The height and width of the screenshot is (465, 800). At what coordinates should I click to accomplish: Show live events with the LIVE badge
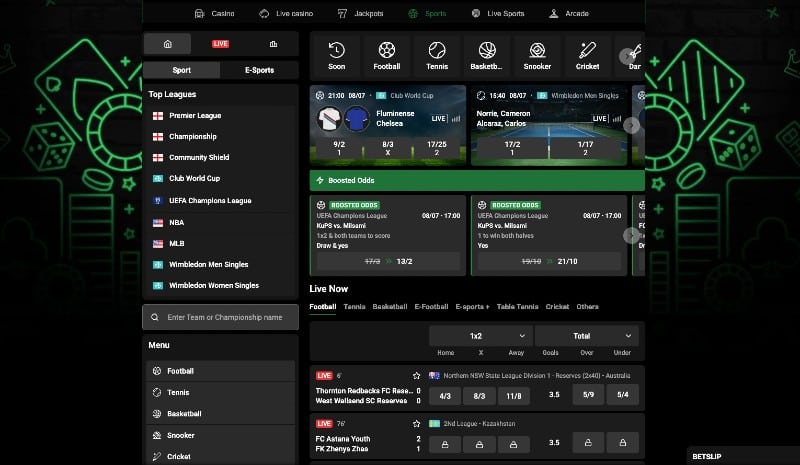pos(220,44)
